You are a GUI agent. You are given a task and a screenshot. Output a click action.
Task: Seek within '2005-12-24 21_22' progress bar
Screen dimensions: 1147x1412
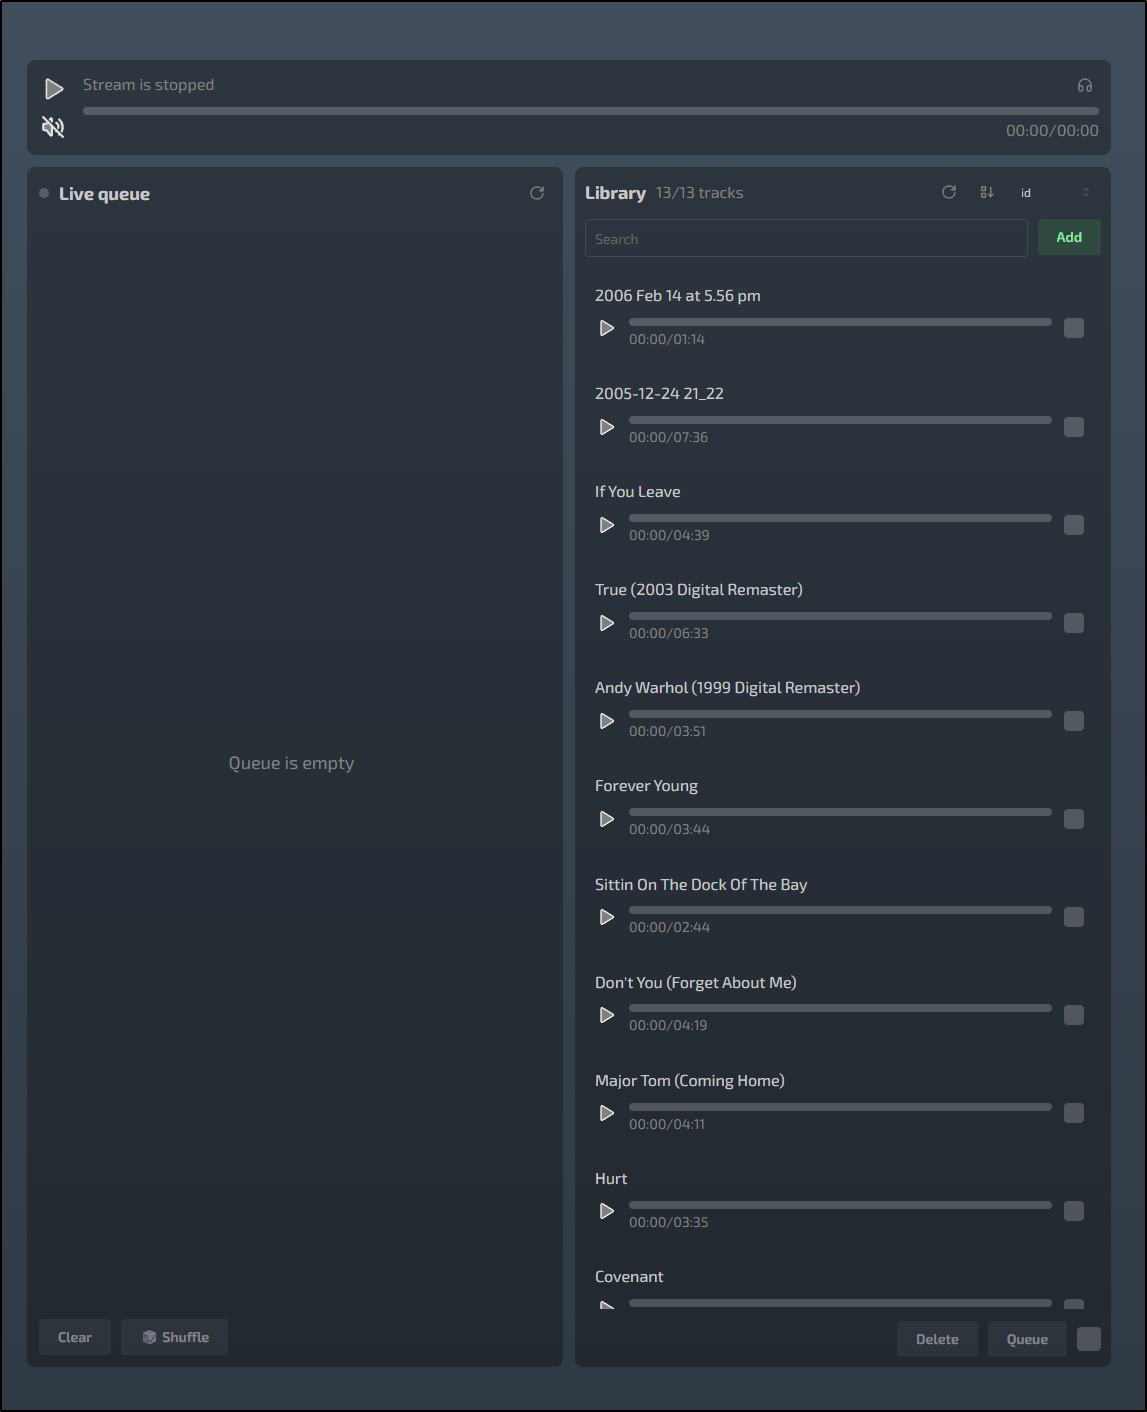click(x=840, y=420)
